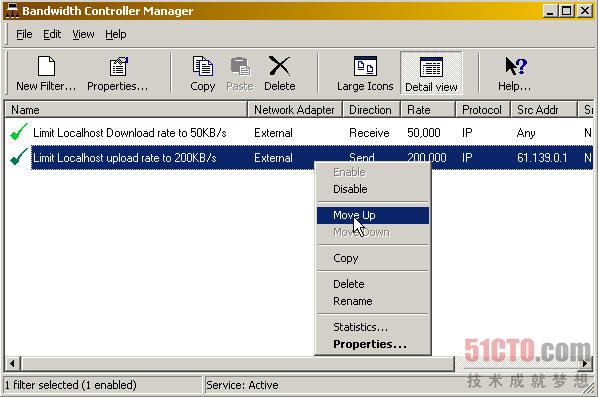598x397 pixels.
Task: Click the Help toolbar icon
Action: 516,66
